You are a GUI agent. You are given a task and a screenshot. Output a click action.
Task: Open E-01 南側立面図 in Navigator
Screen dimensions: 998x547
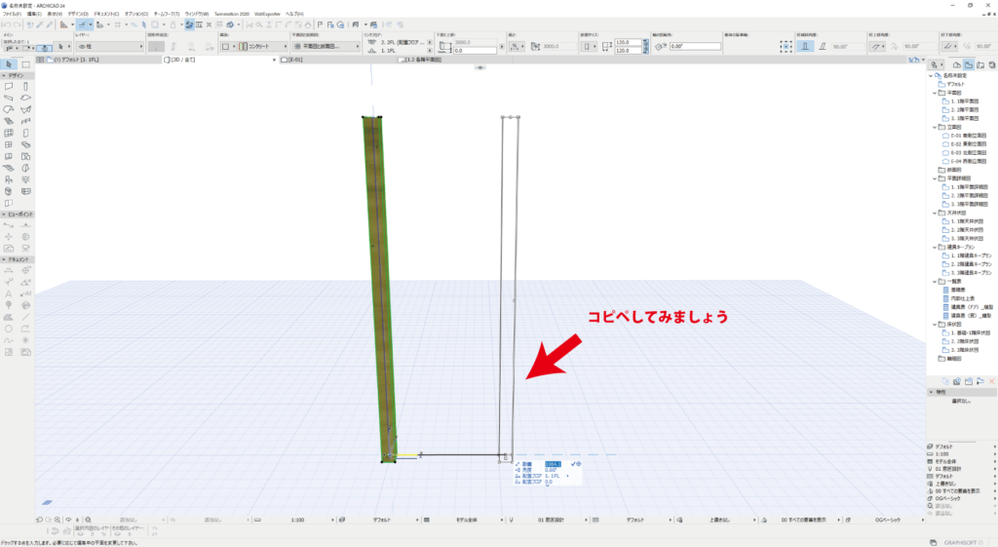coord(968,136)
